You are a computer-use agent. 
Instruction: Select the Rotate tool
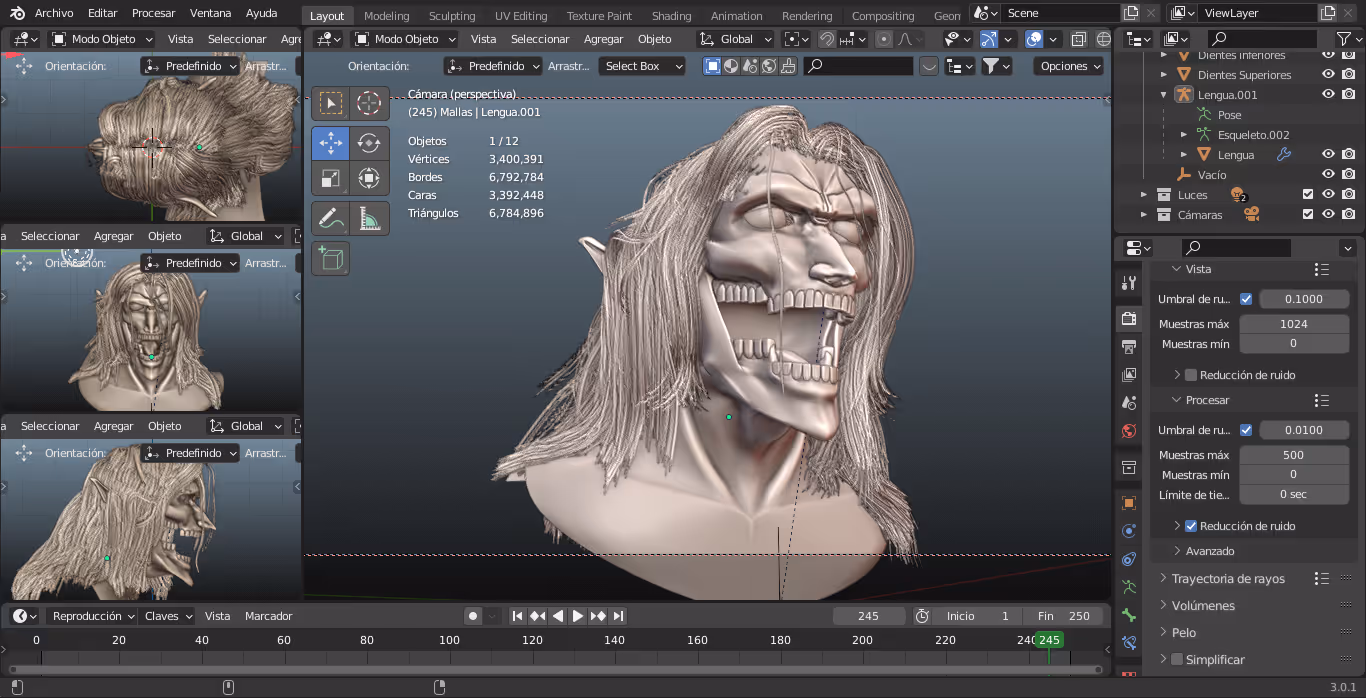click(369, 143)
